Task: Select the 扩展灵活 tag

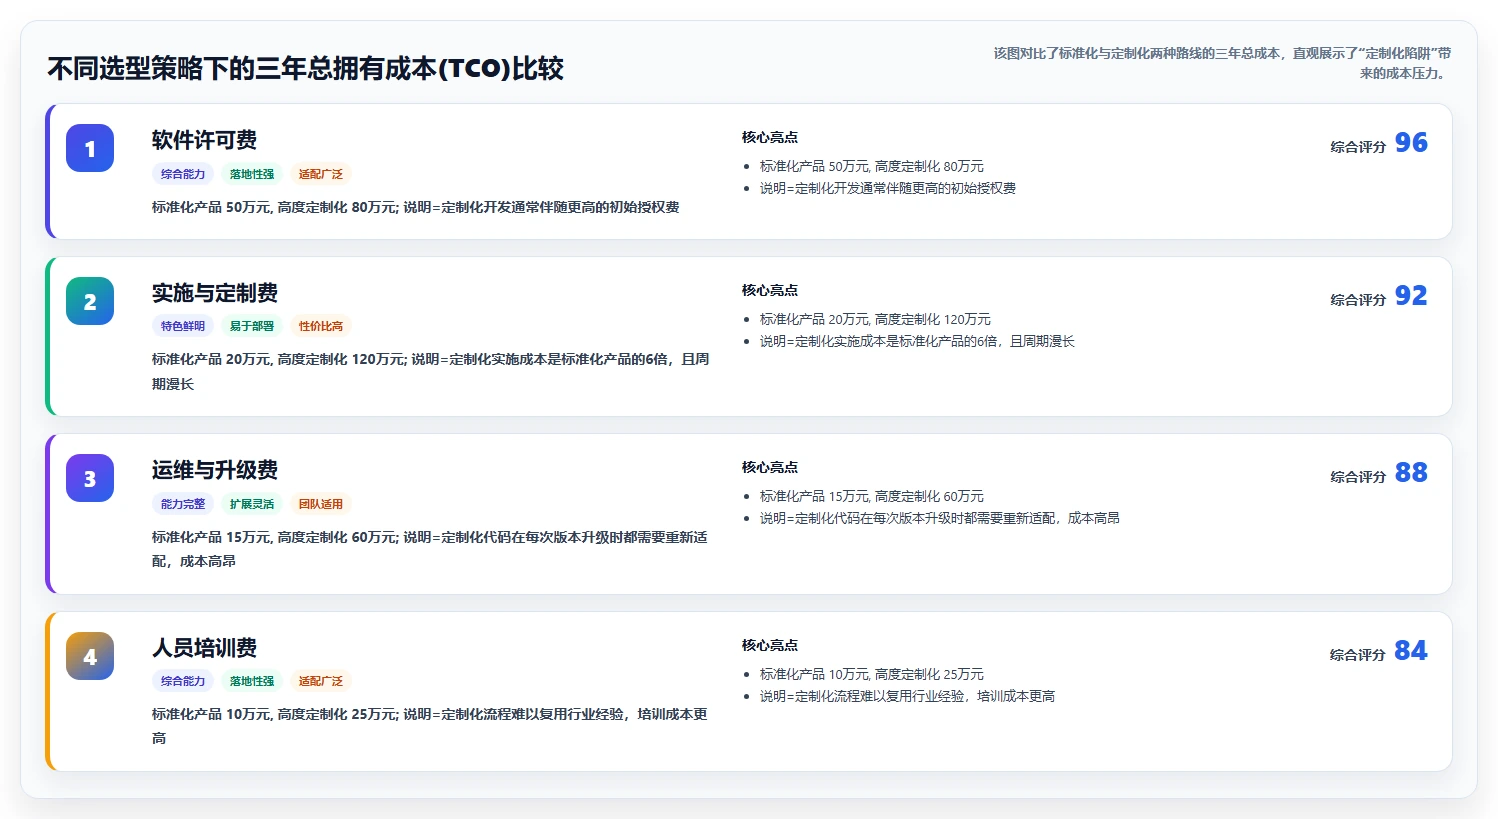Action: [x=252, y=504]
